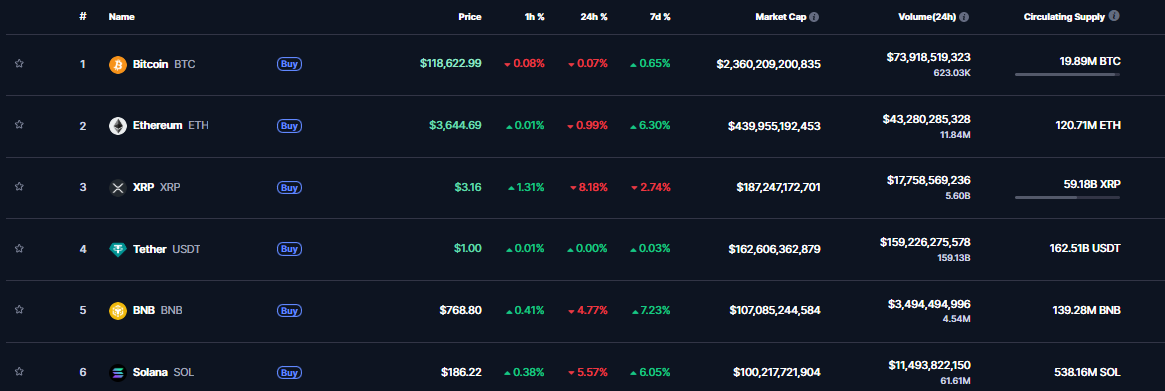Sort the list by Name header

pyautogui.click(x=122, y=16)
